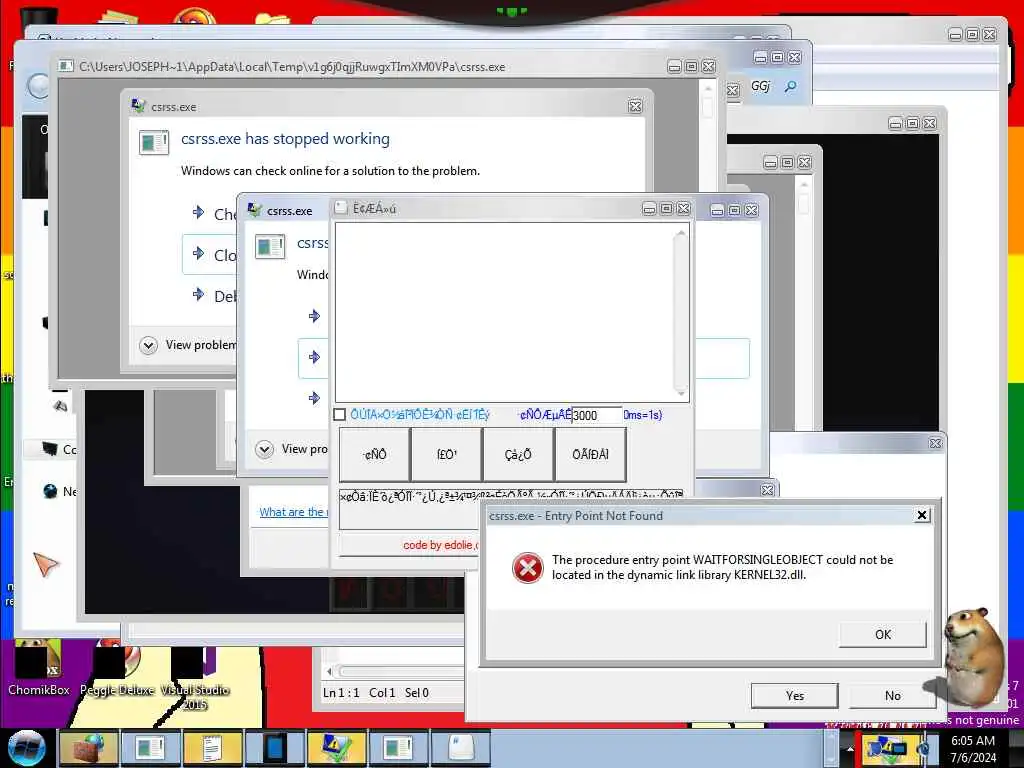
Task: Tick the checkbox under the garbled text area
Action: [x=340, y=415]
